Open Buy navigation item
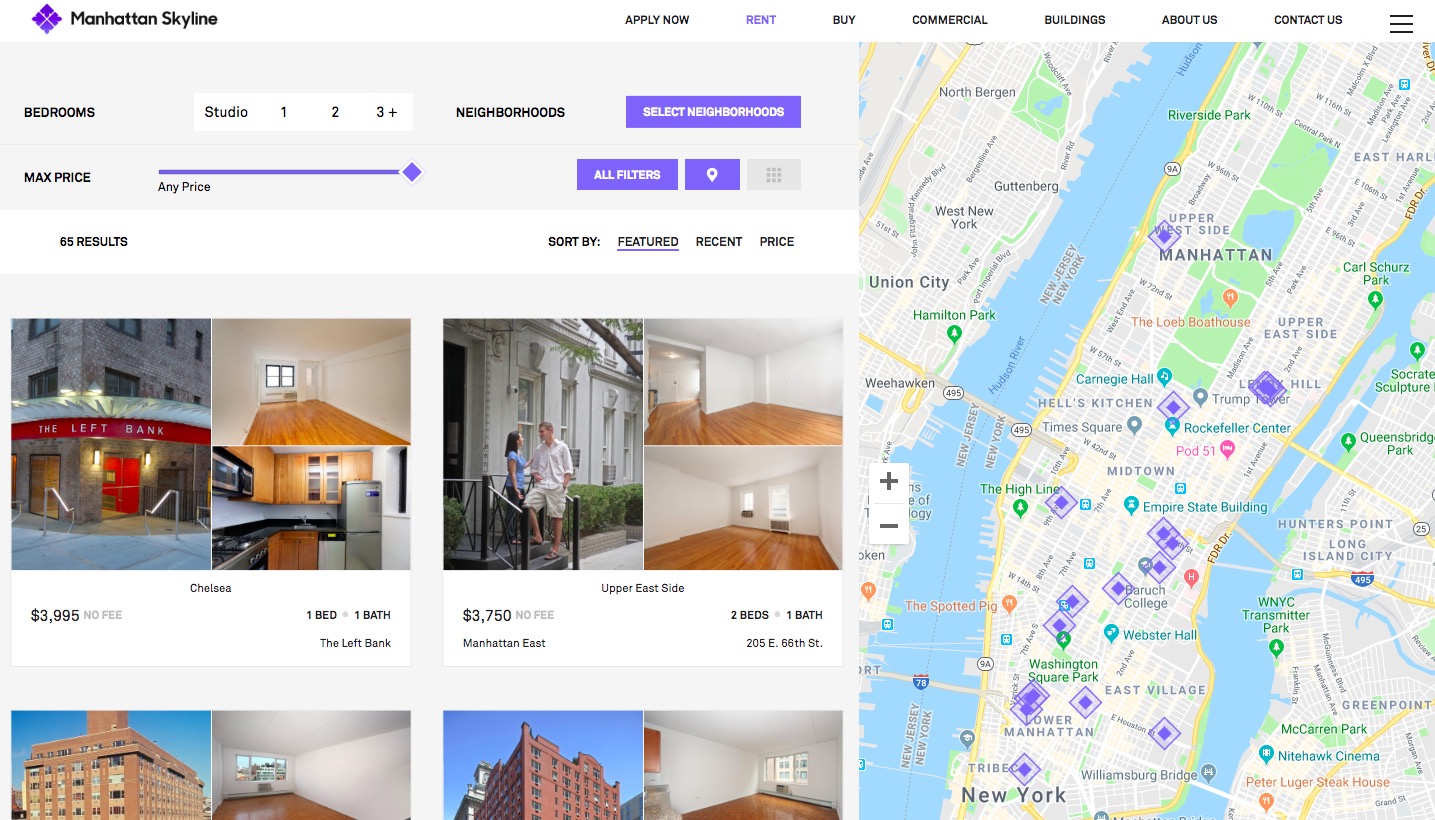Viewport: 1435px width, 820px height. coord(844,20)
